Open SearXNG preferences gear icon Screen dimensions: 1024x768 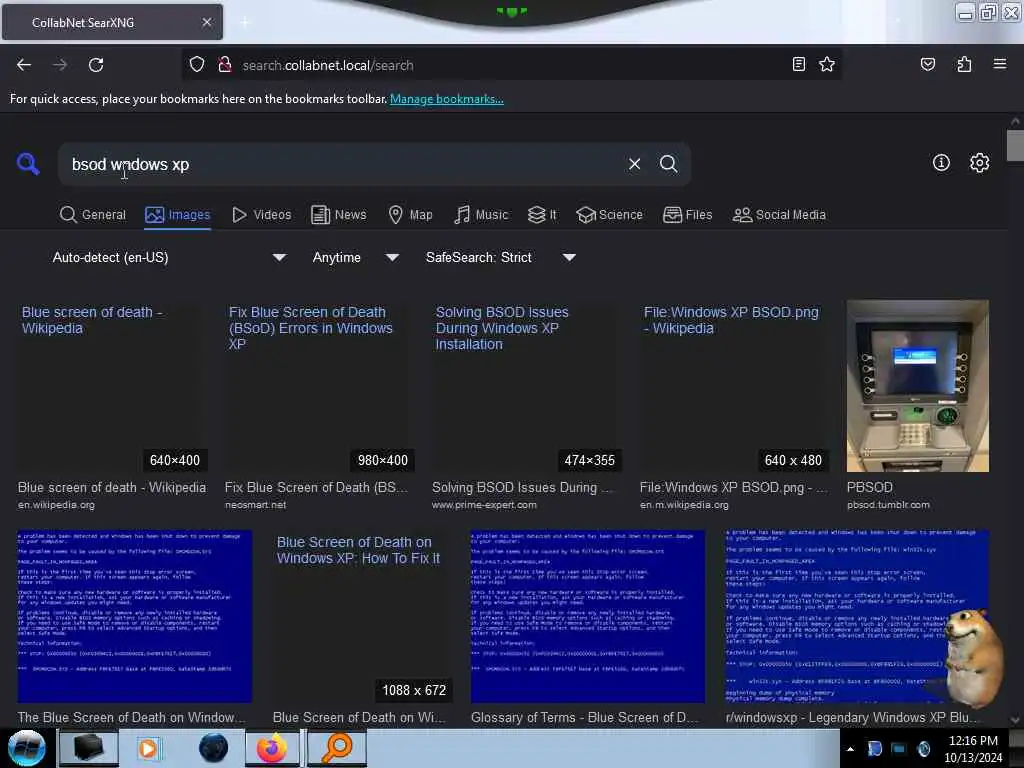980,163
